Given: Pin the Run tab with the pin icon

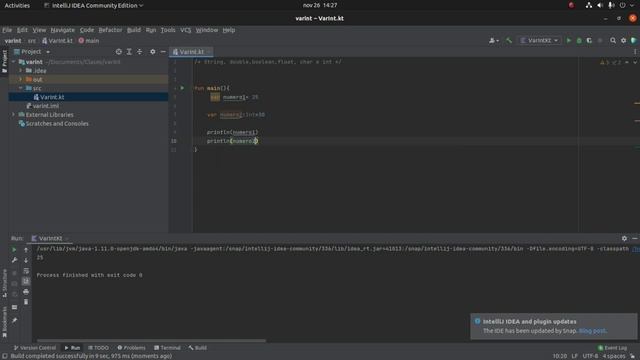Looking at the screenshot, I should [x=14, y=320].
